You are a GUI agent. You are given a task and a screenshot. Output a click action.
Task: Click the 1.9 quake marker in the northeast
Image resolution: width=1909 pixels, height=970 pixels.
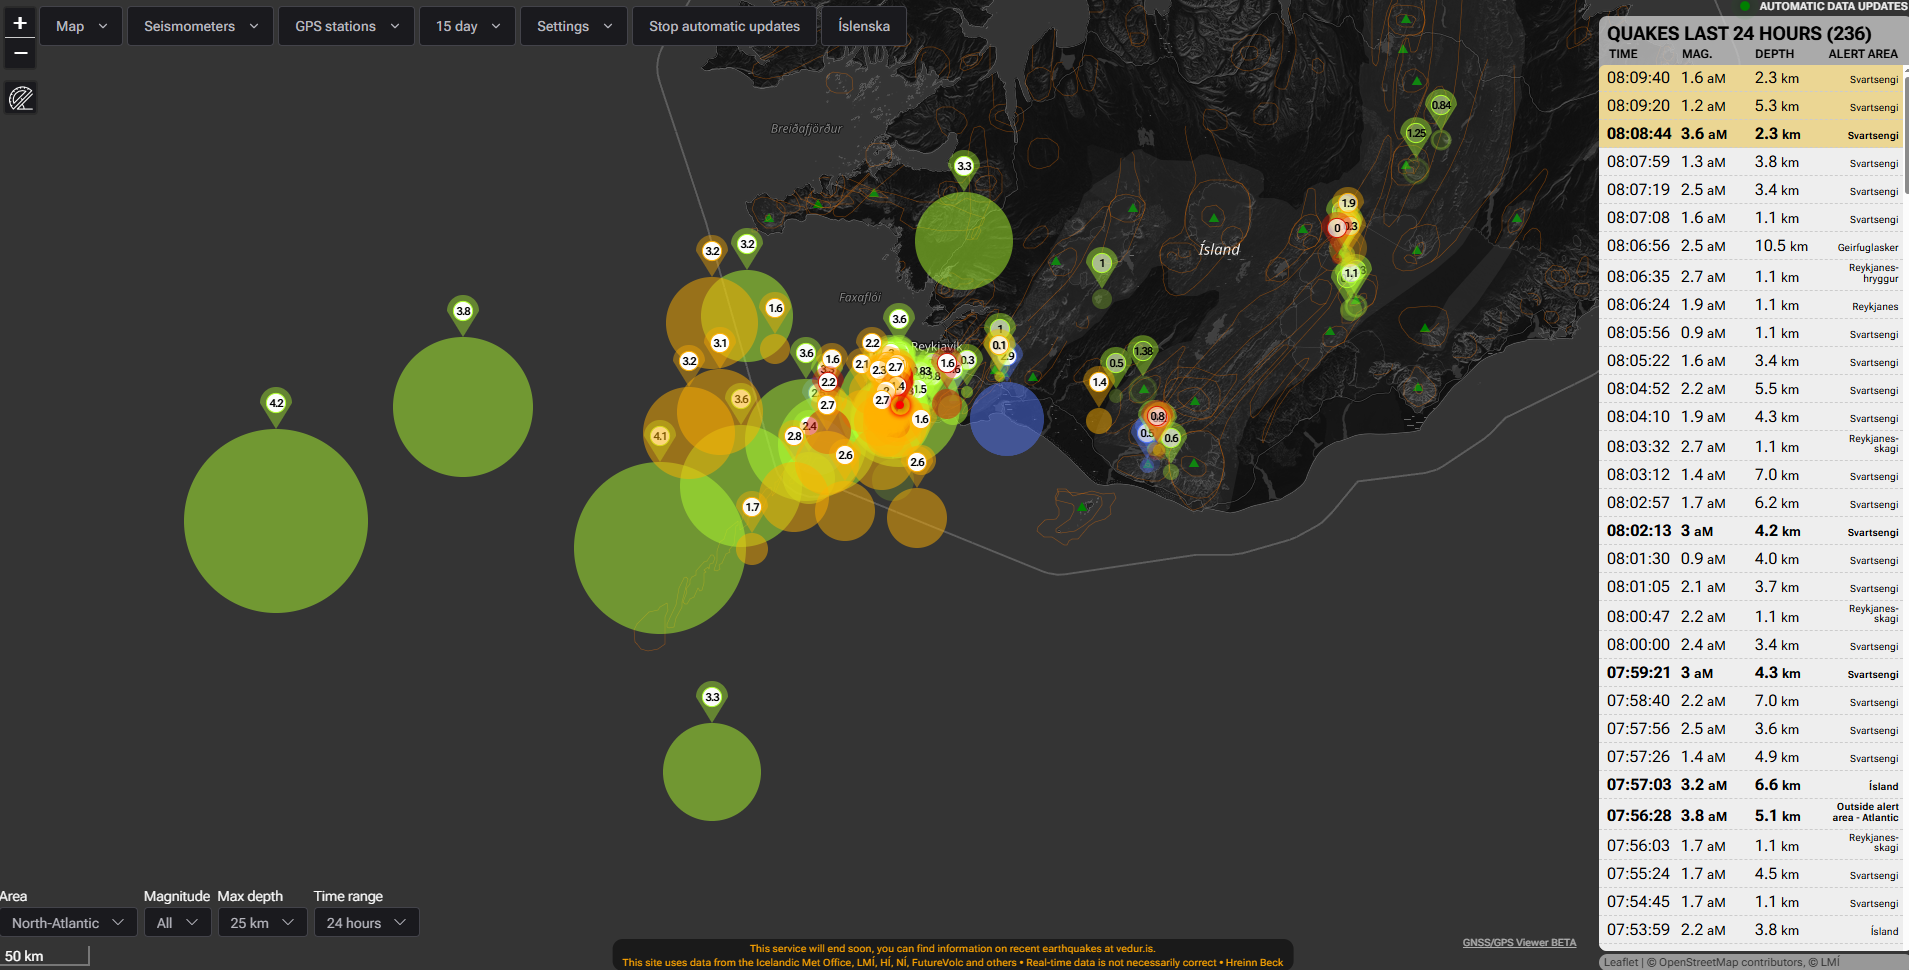(1347, 204)
